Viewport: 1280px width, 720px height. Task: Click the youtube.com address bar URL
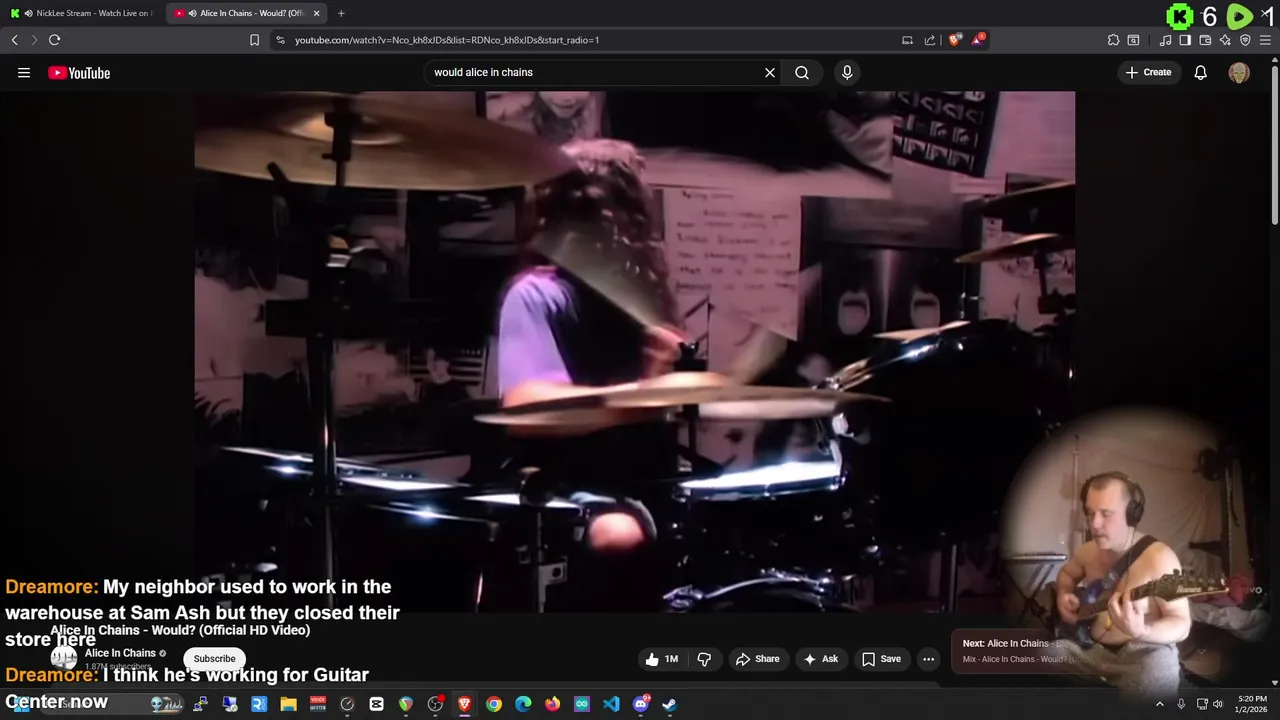[447, 40]
